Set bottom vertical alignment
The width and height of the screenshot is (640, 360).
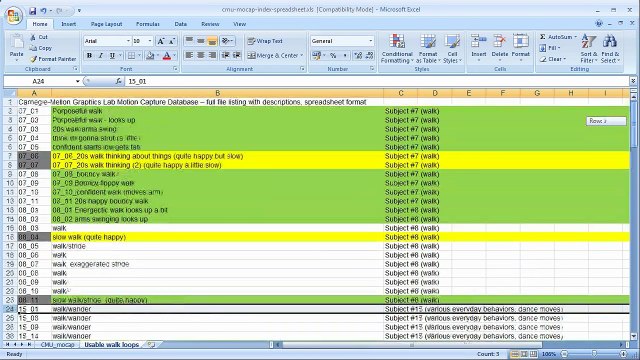click(212, 41)
